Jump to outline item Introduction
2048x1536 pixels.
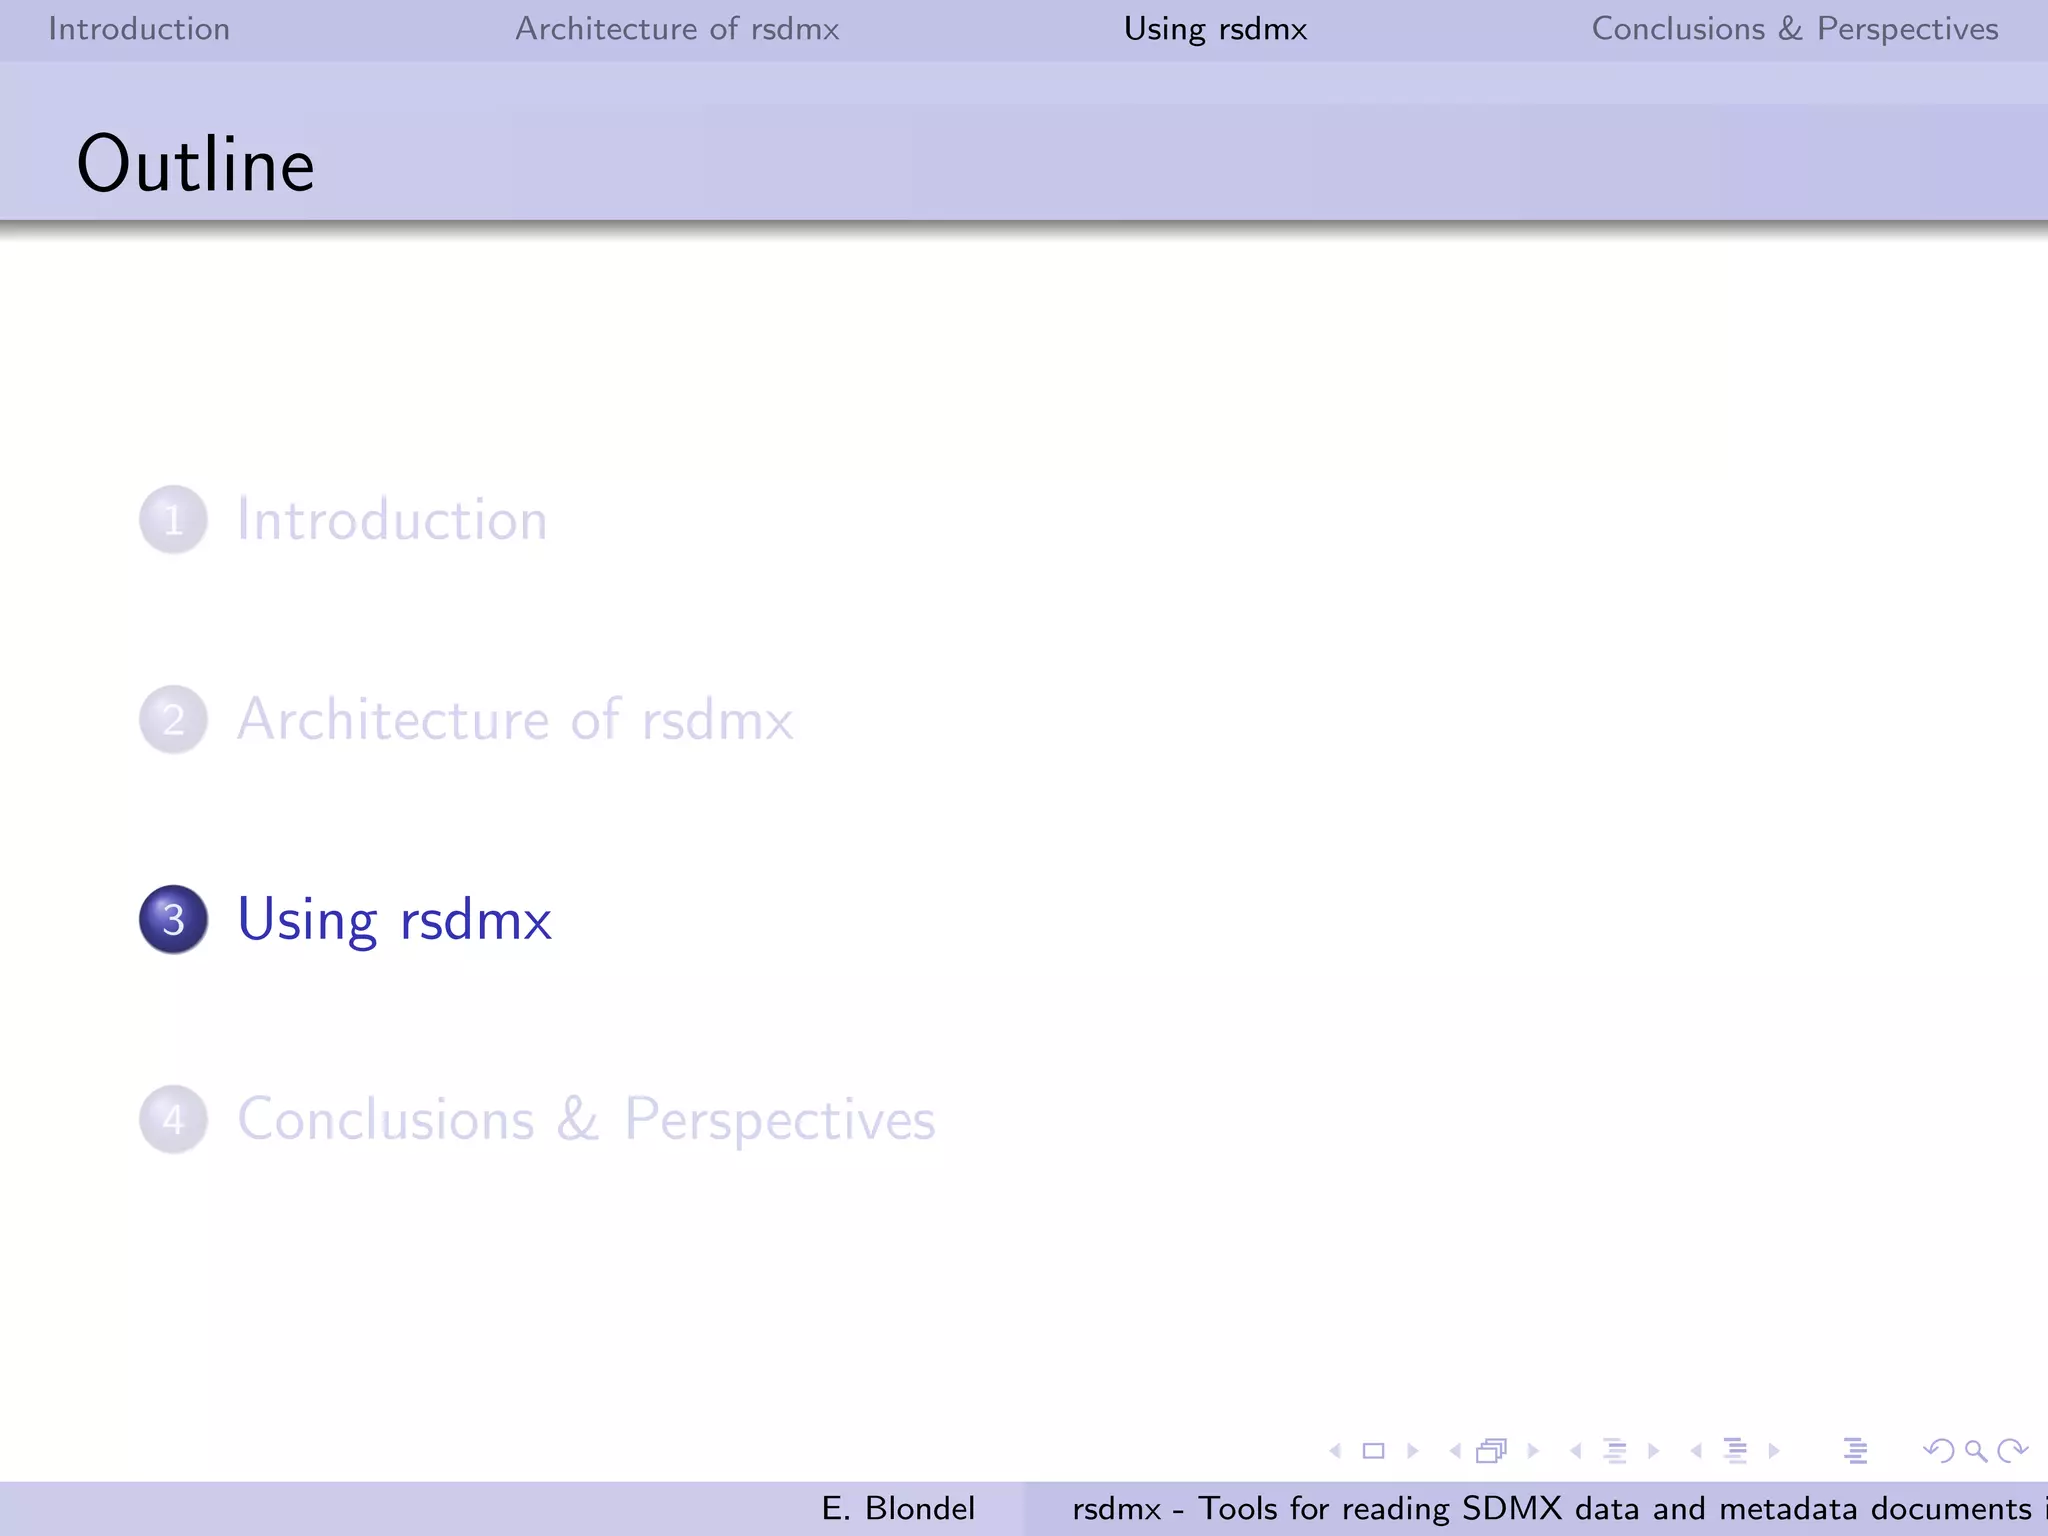coord(392,520)
